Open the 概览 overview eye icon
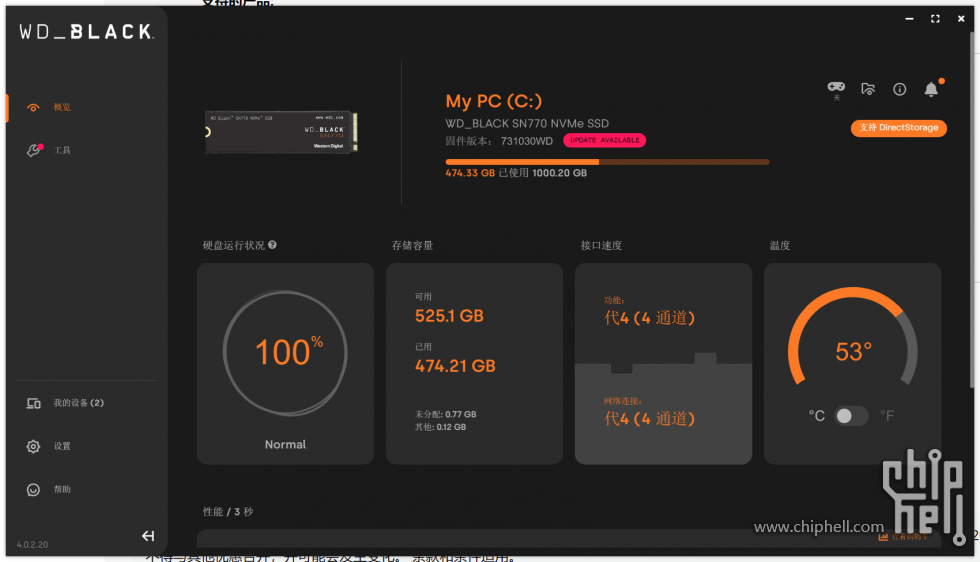 tap(33, 108)
